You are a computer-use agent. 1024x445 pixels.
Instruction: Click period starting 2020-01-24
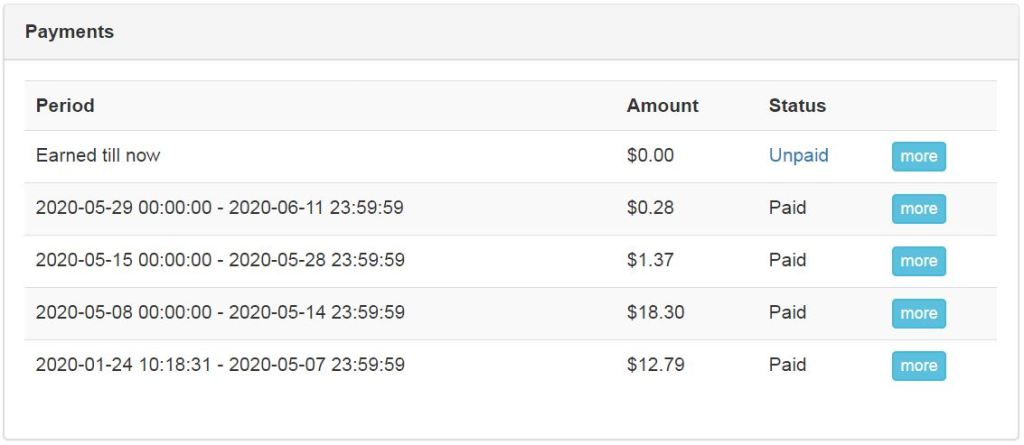coord(220,364)
